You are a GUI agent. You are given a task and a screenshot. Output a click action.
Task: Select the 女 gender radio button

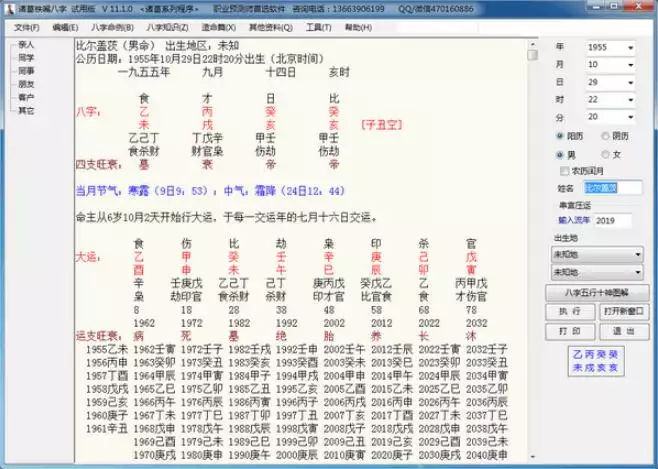[x=605, y=154]
